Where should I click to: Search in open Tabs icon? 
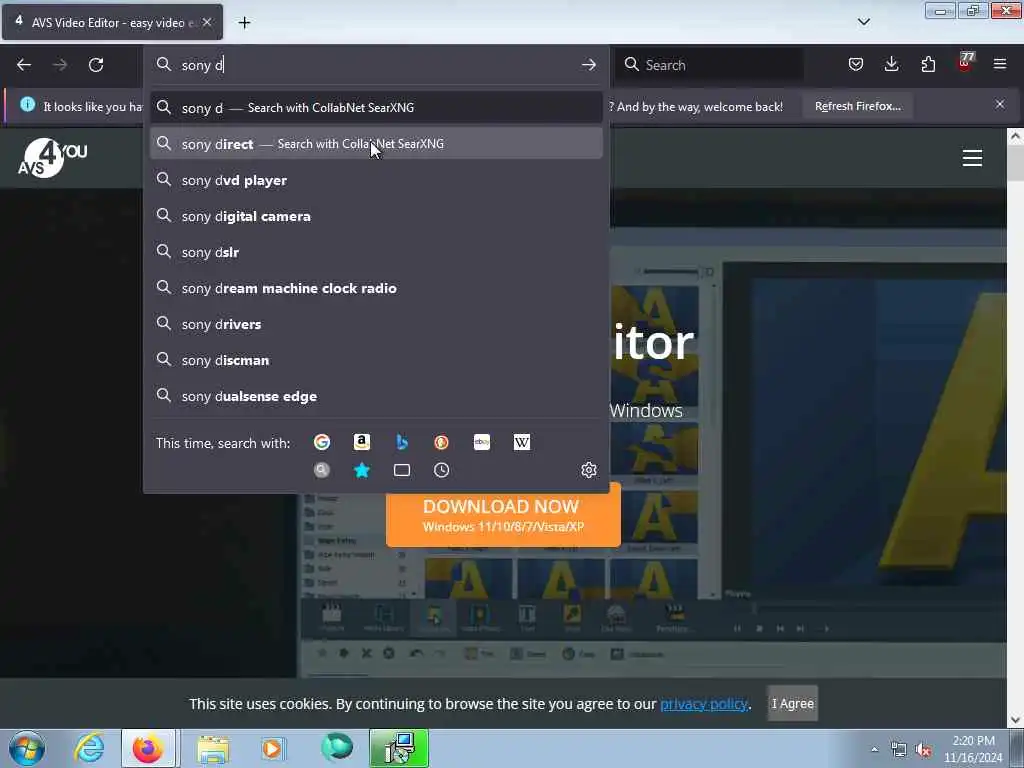[x=402, y=470]
